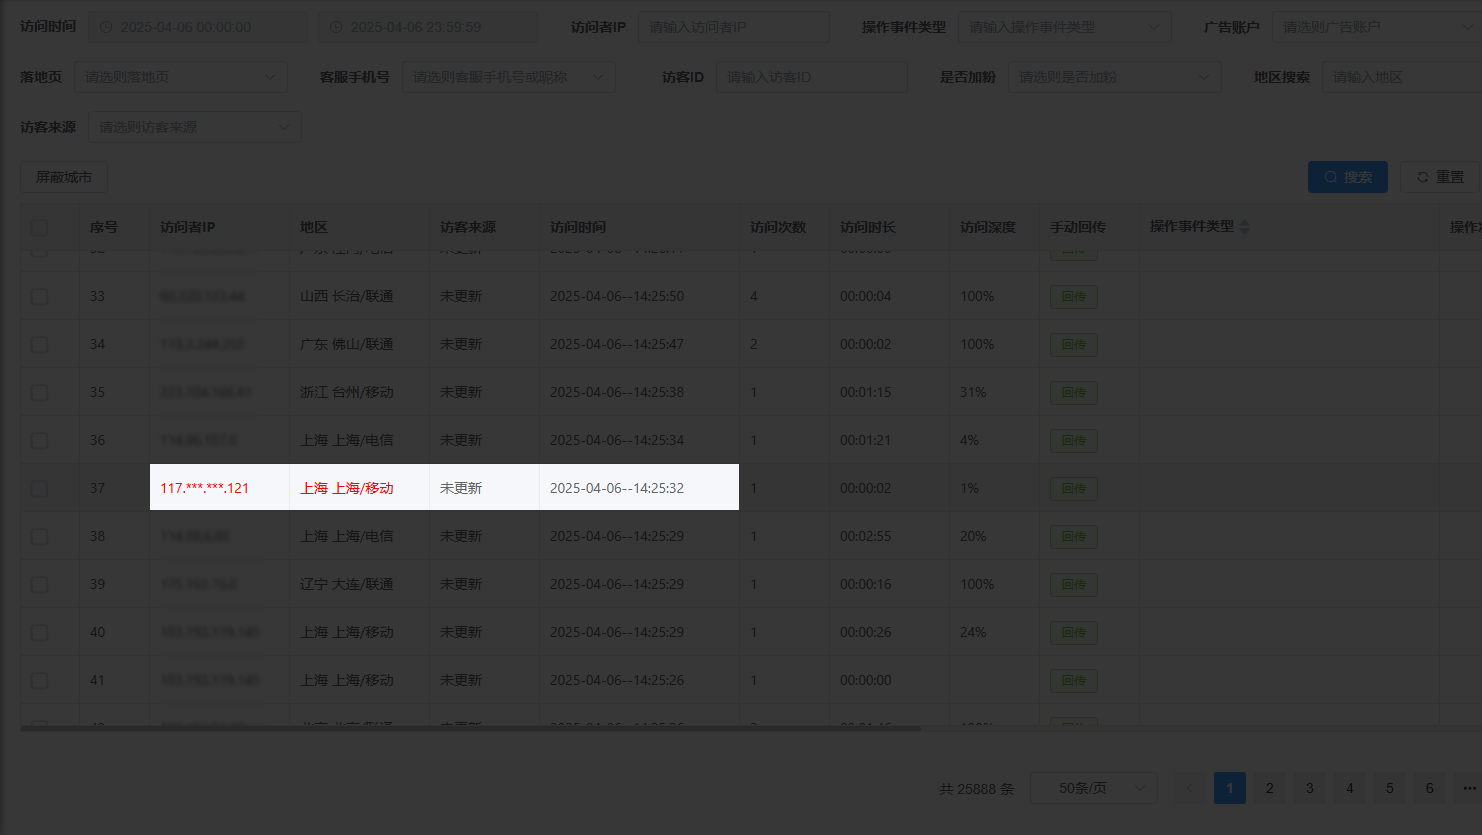Click the horizontal scrollbar below the table
Viewport: 1482px width, 835px height.
tap(470, 729)
